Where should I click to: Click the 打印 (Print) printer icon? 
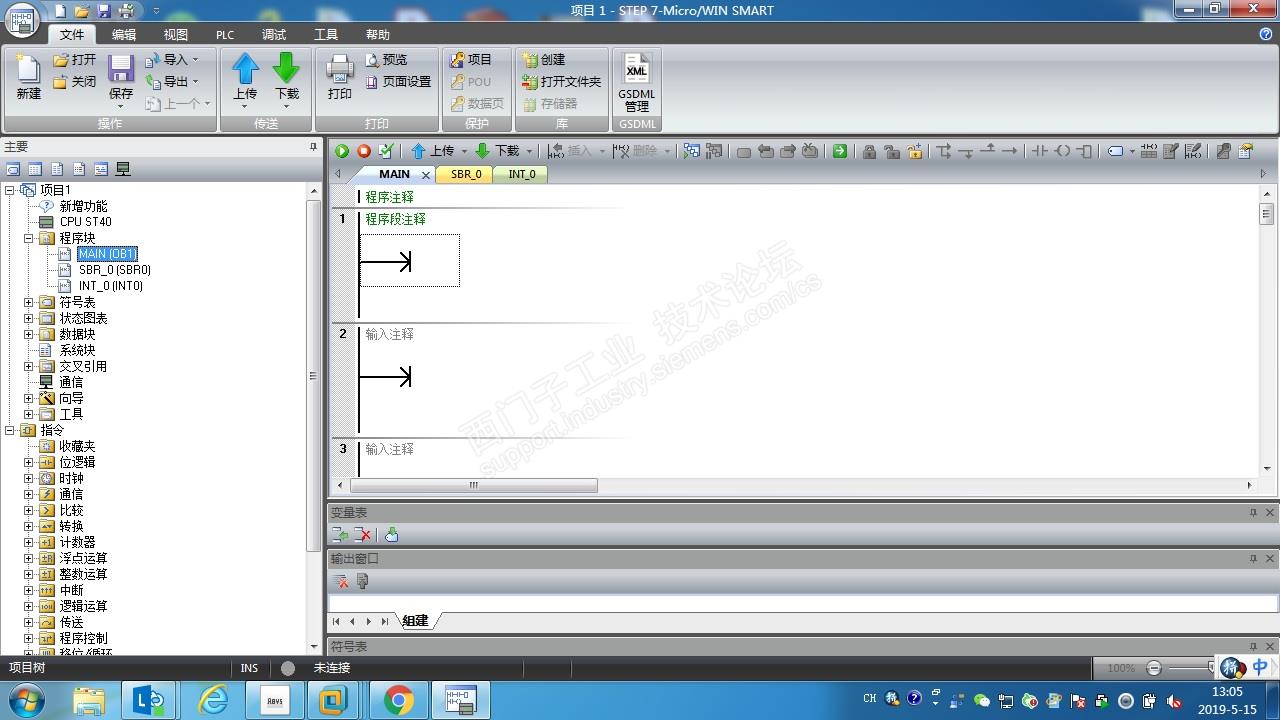[x=340, y=69]
